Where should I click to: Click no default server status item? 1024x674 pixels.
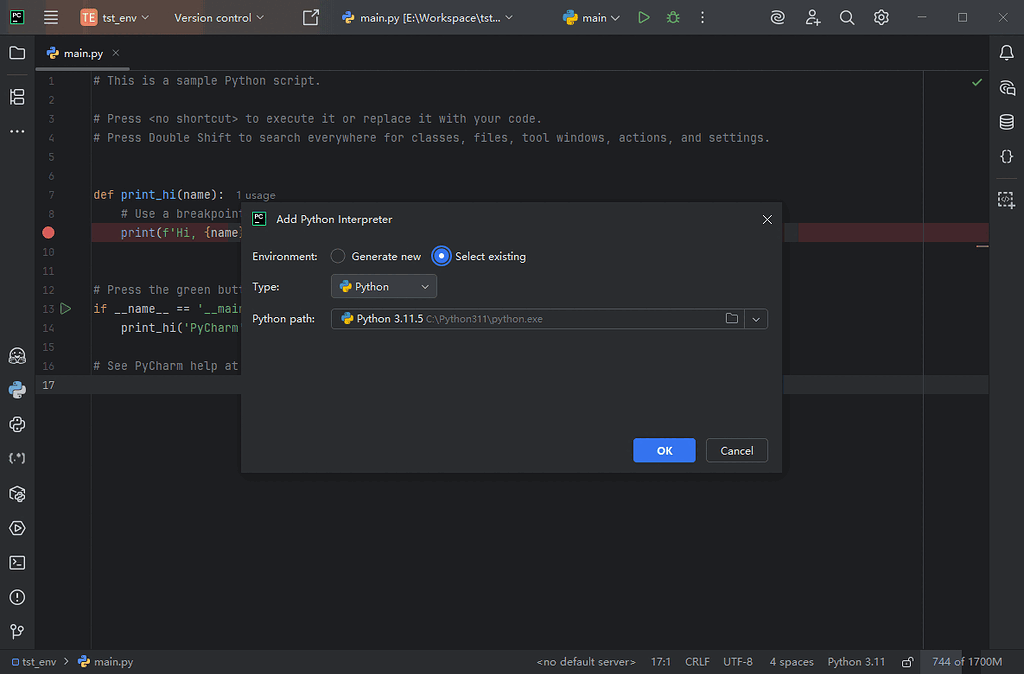[586, 662]
